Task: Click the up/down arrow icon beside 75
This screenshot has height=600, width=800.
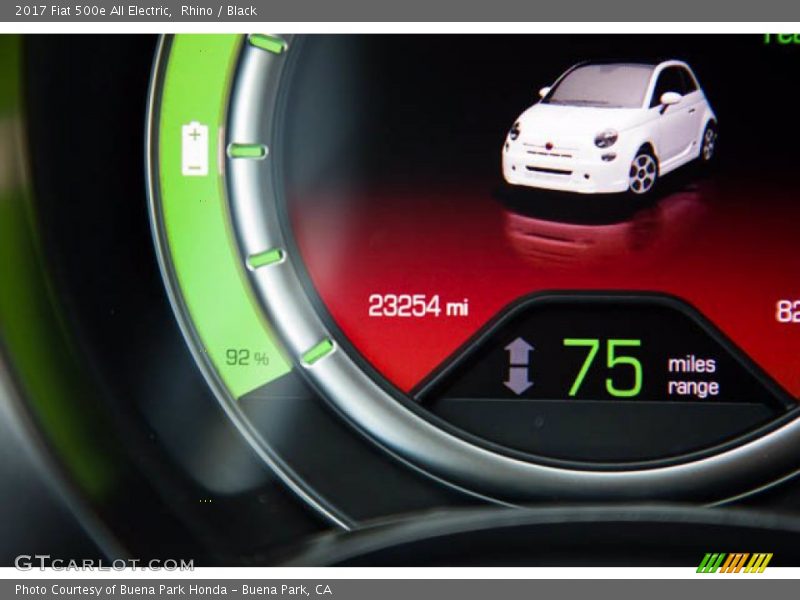Action: [x=518, y=366]
